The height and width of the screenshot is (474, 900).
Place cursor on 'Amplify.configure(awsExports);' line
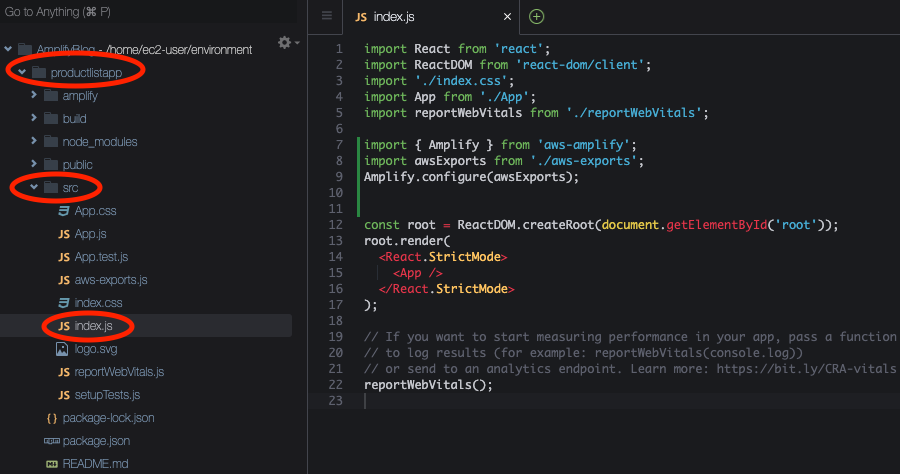pyautogui.click(x=471, y=177)
